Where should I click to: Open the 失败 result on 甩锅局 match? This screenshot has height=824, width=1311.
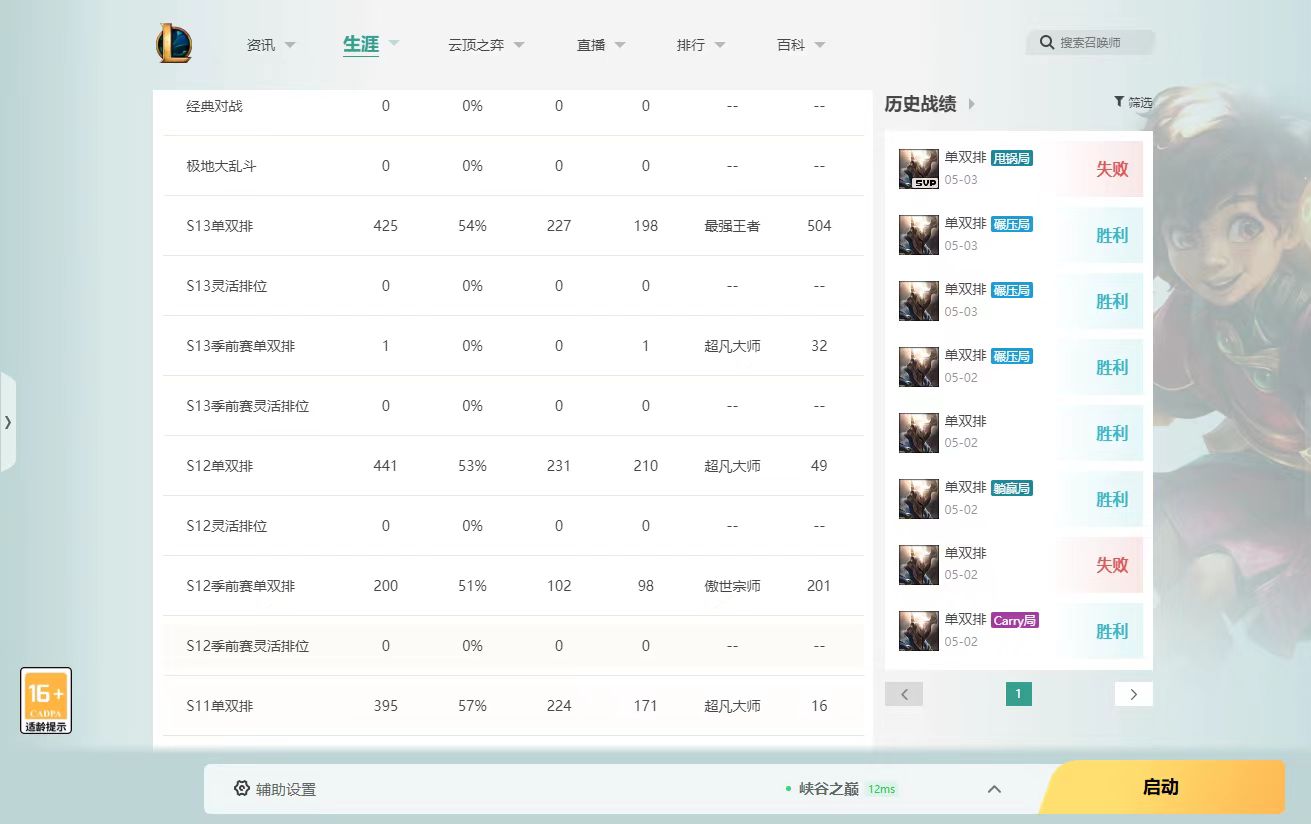pyautogui.click(x=1112, y=169)
